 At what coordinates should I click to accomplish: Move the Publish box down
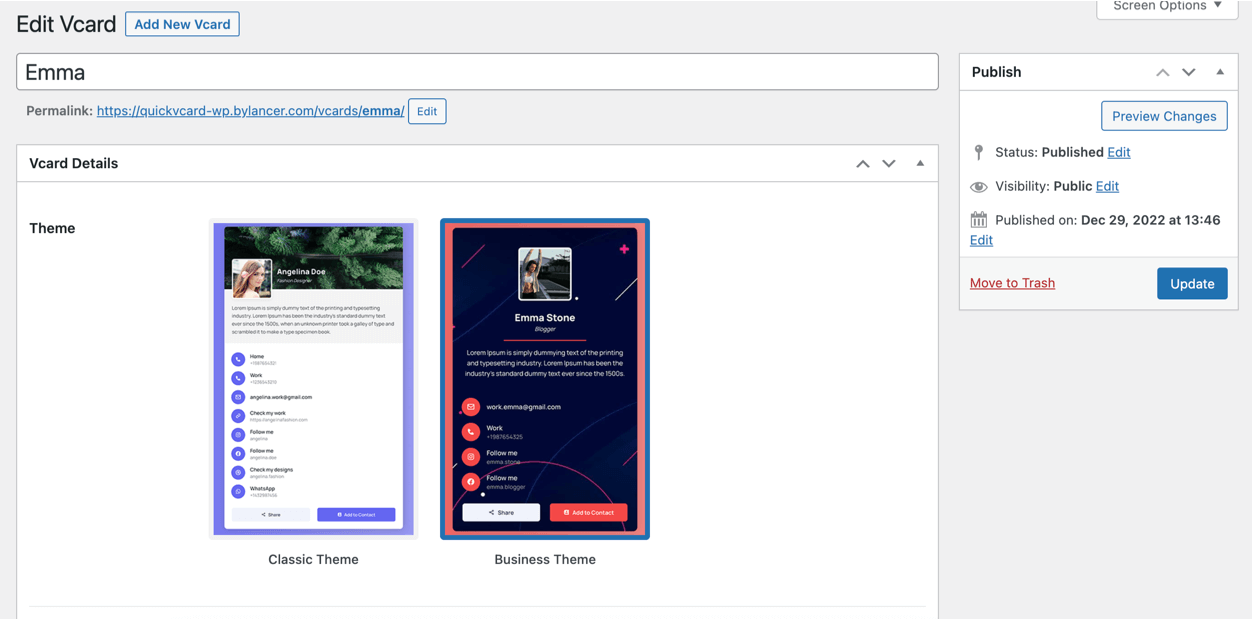point(1189,72)
